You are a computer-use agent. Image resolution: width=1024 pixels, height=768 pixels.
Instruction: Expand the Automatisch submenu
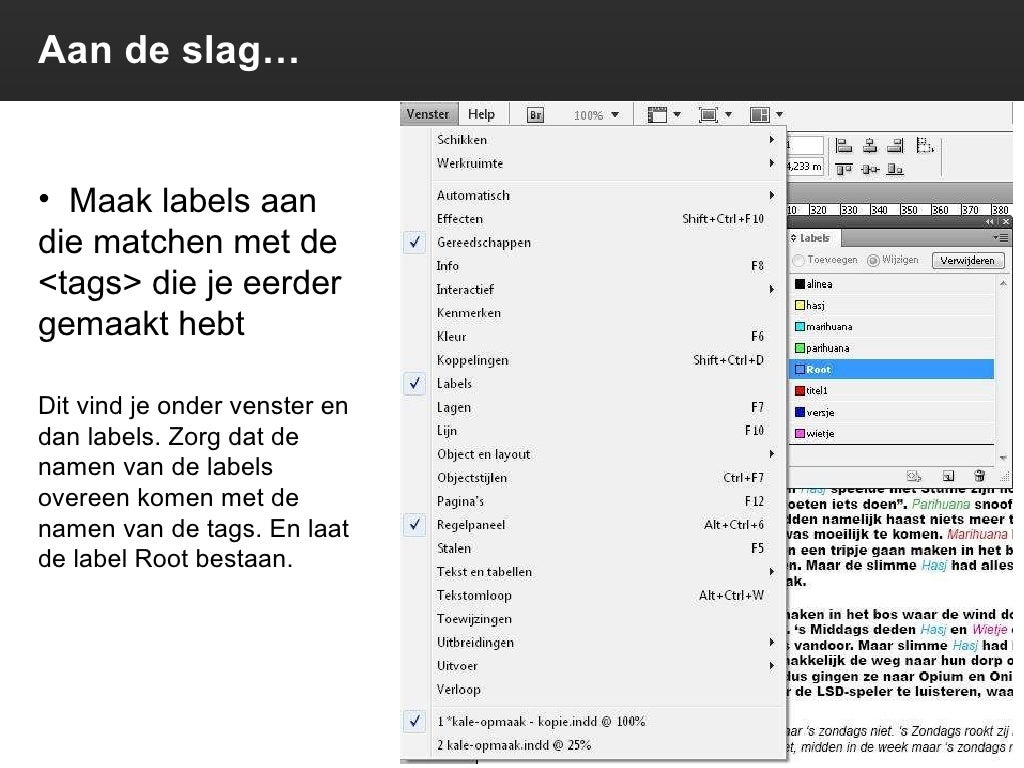click(x=606, y=195)
